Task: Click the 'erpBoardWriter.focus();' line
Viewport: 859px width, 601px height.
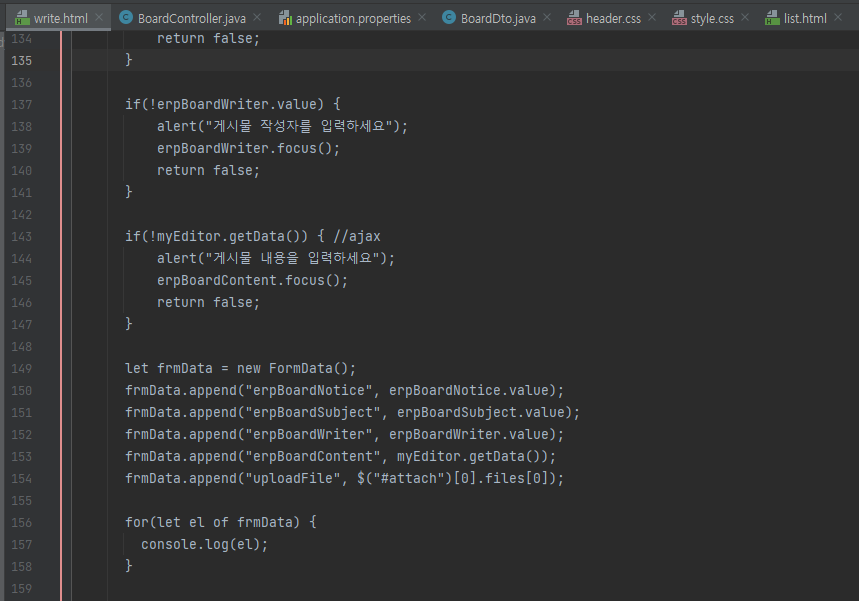Action: [248, 148]
